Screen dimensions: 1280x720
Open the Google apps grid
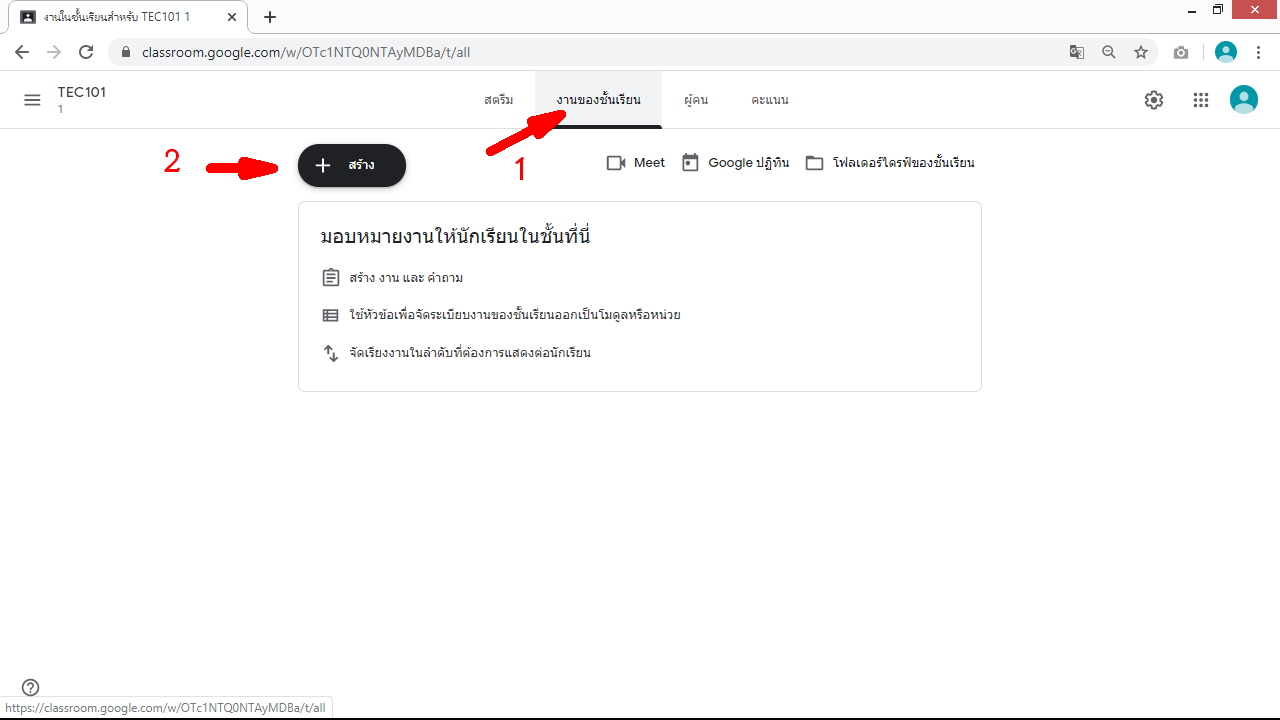tap(1201, 100)
